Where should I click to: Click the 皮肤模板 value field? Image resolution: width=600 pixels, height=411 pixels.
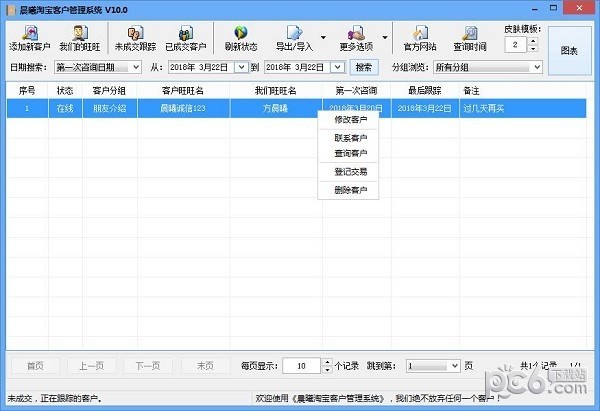515,45
